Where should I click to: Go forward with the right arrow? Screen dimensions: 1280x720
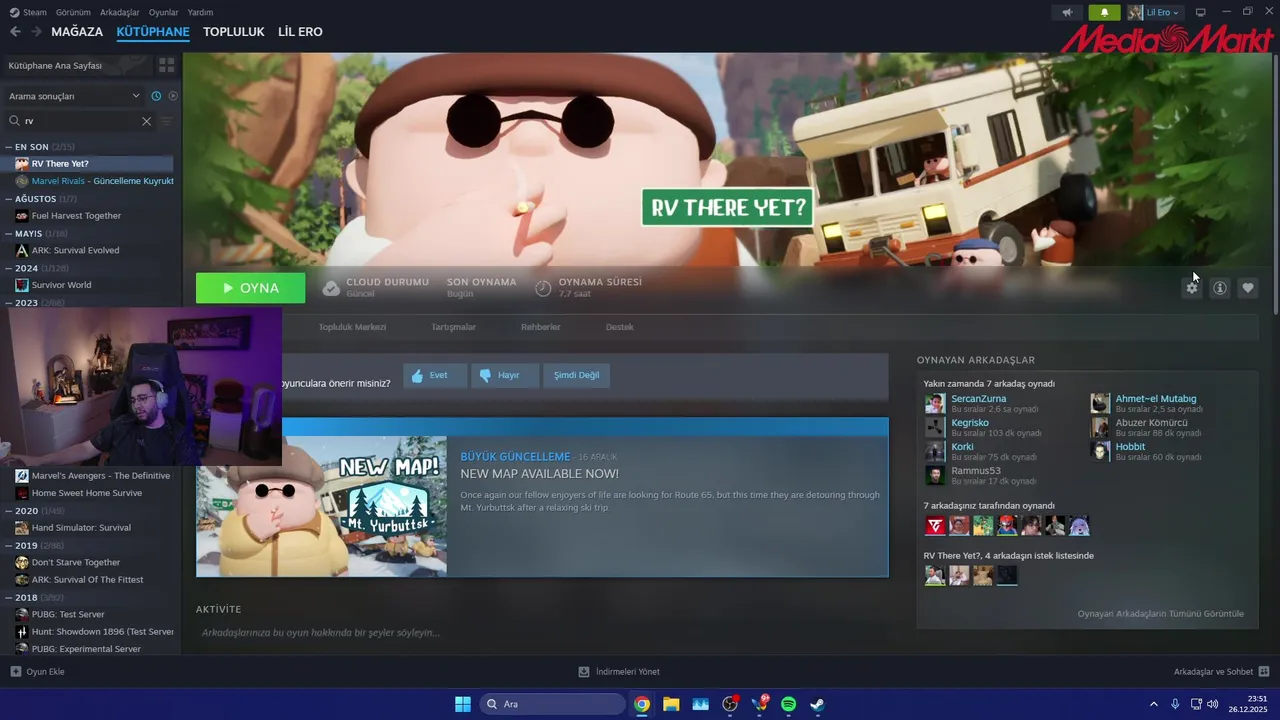(36, 32)
